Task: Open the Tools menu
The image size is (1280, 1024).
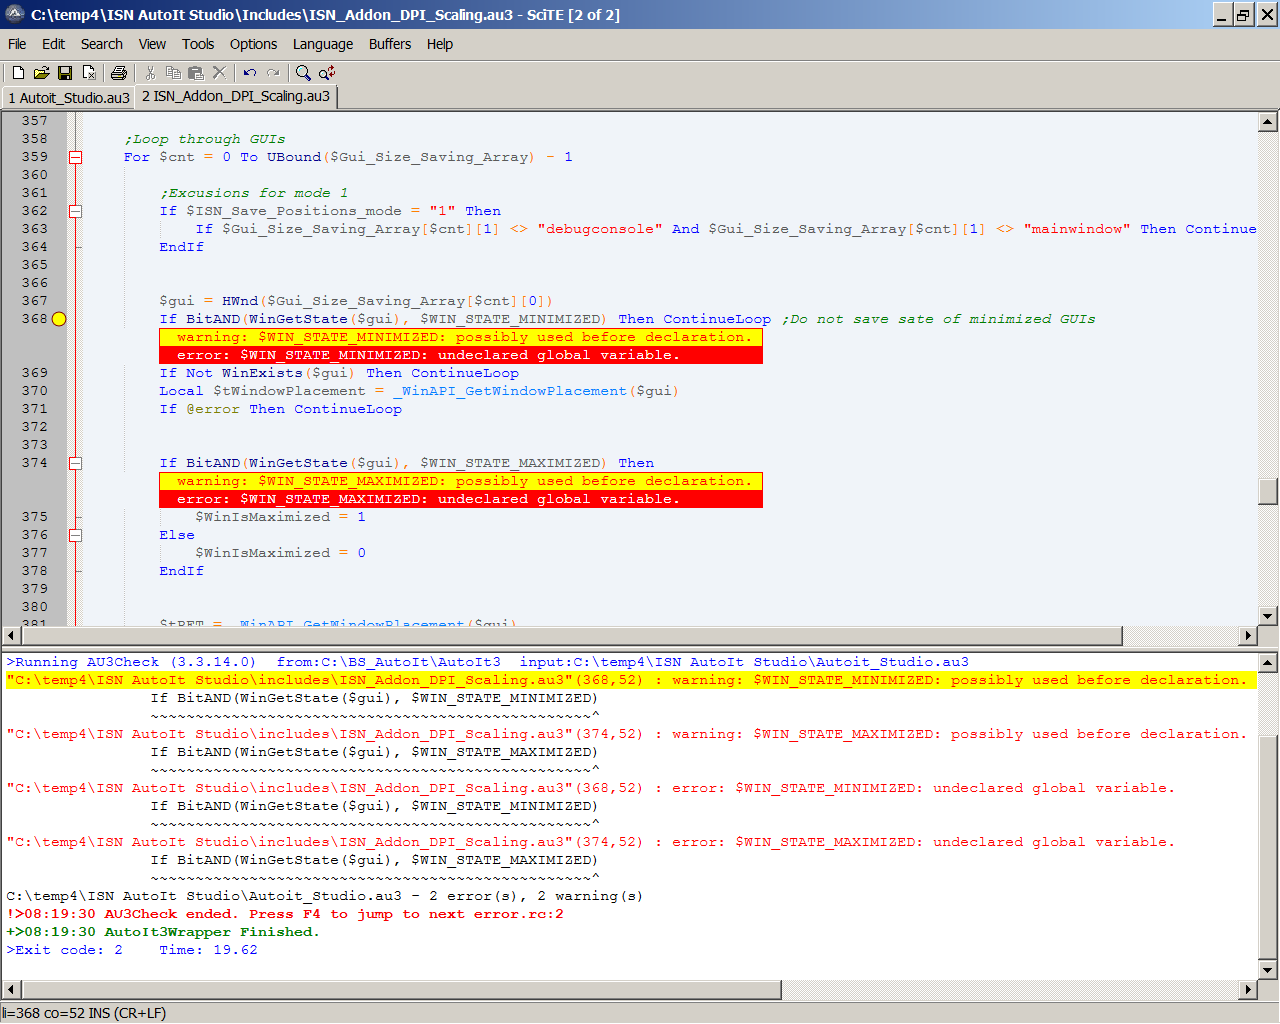Action: 197,44
